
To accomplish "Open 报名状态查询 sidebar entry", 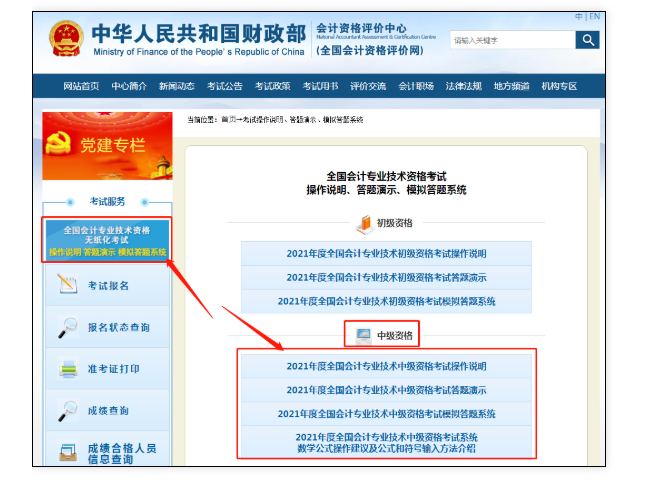I will point(107,327).
